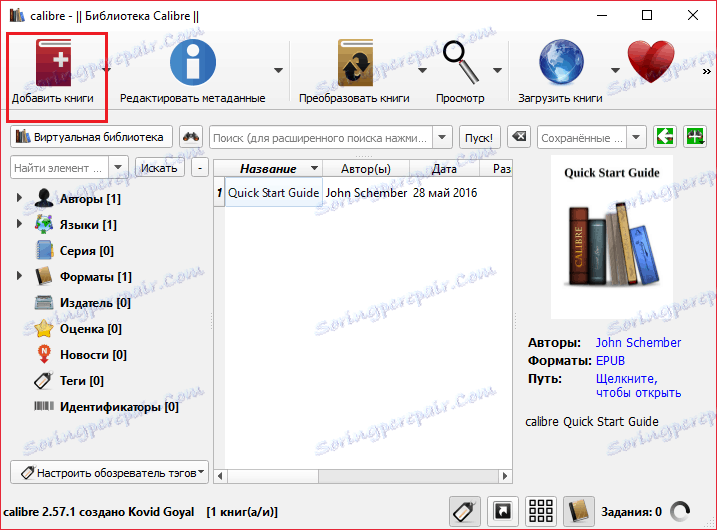
Task: Click the Пуск! search button
Action: click(479, 137)
